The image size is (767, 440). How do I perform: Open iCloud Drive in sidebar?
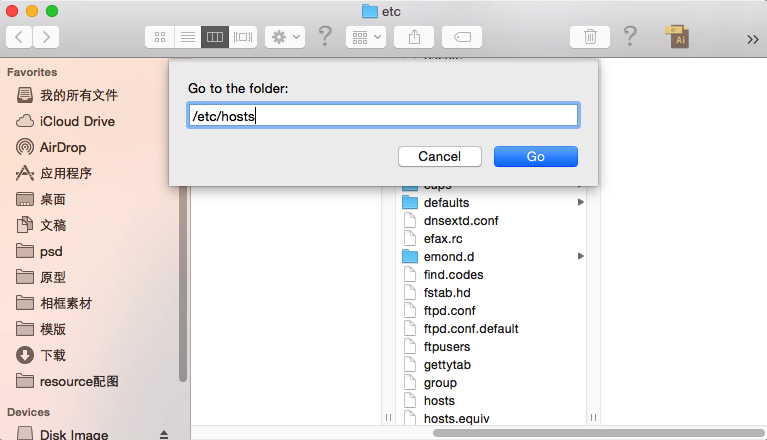pos(66,121)
